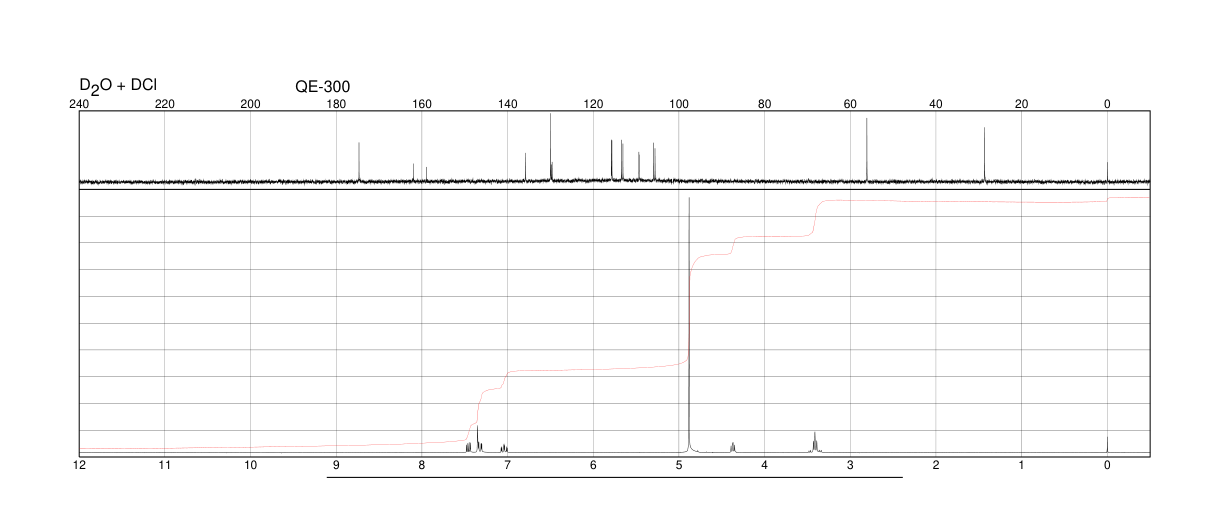The width and height of the screenshot is (1224, 528).
Task: Select the 220 tick label on carbon axis
Action: (165, 104)
